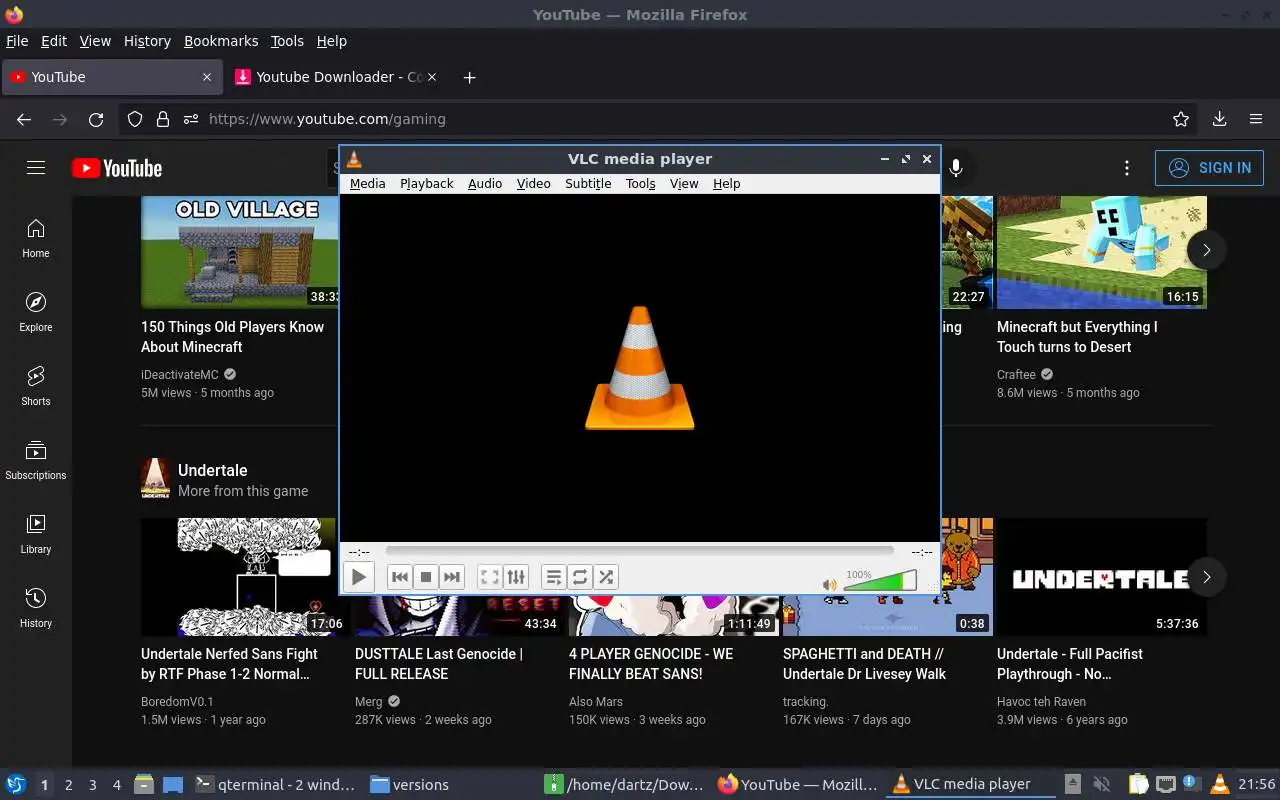Open Firefox File menu
The height and width of the screenshot is (800, 1280).
(x=17, y=41)
